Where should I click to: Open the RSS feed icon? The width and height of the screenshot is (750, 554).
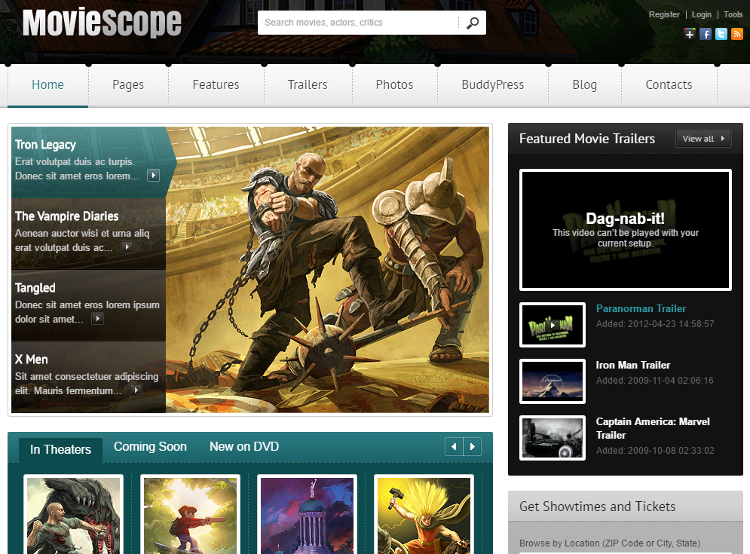point(737,34)
